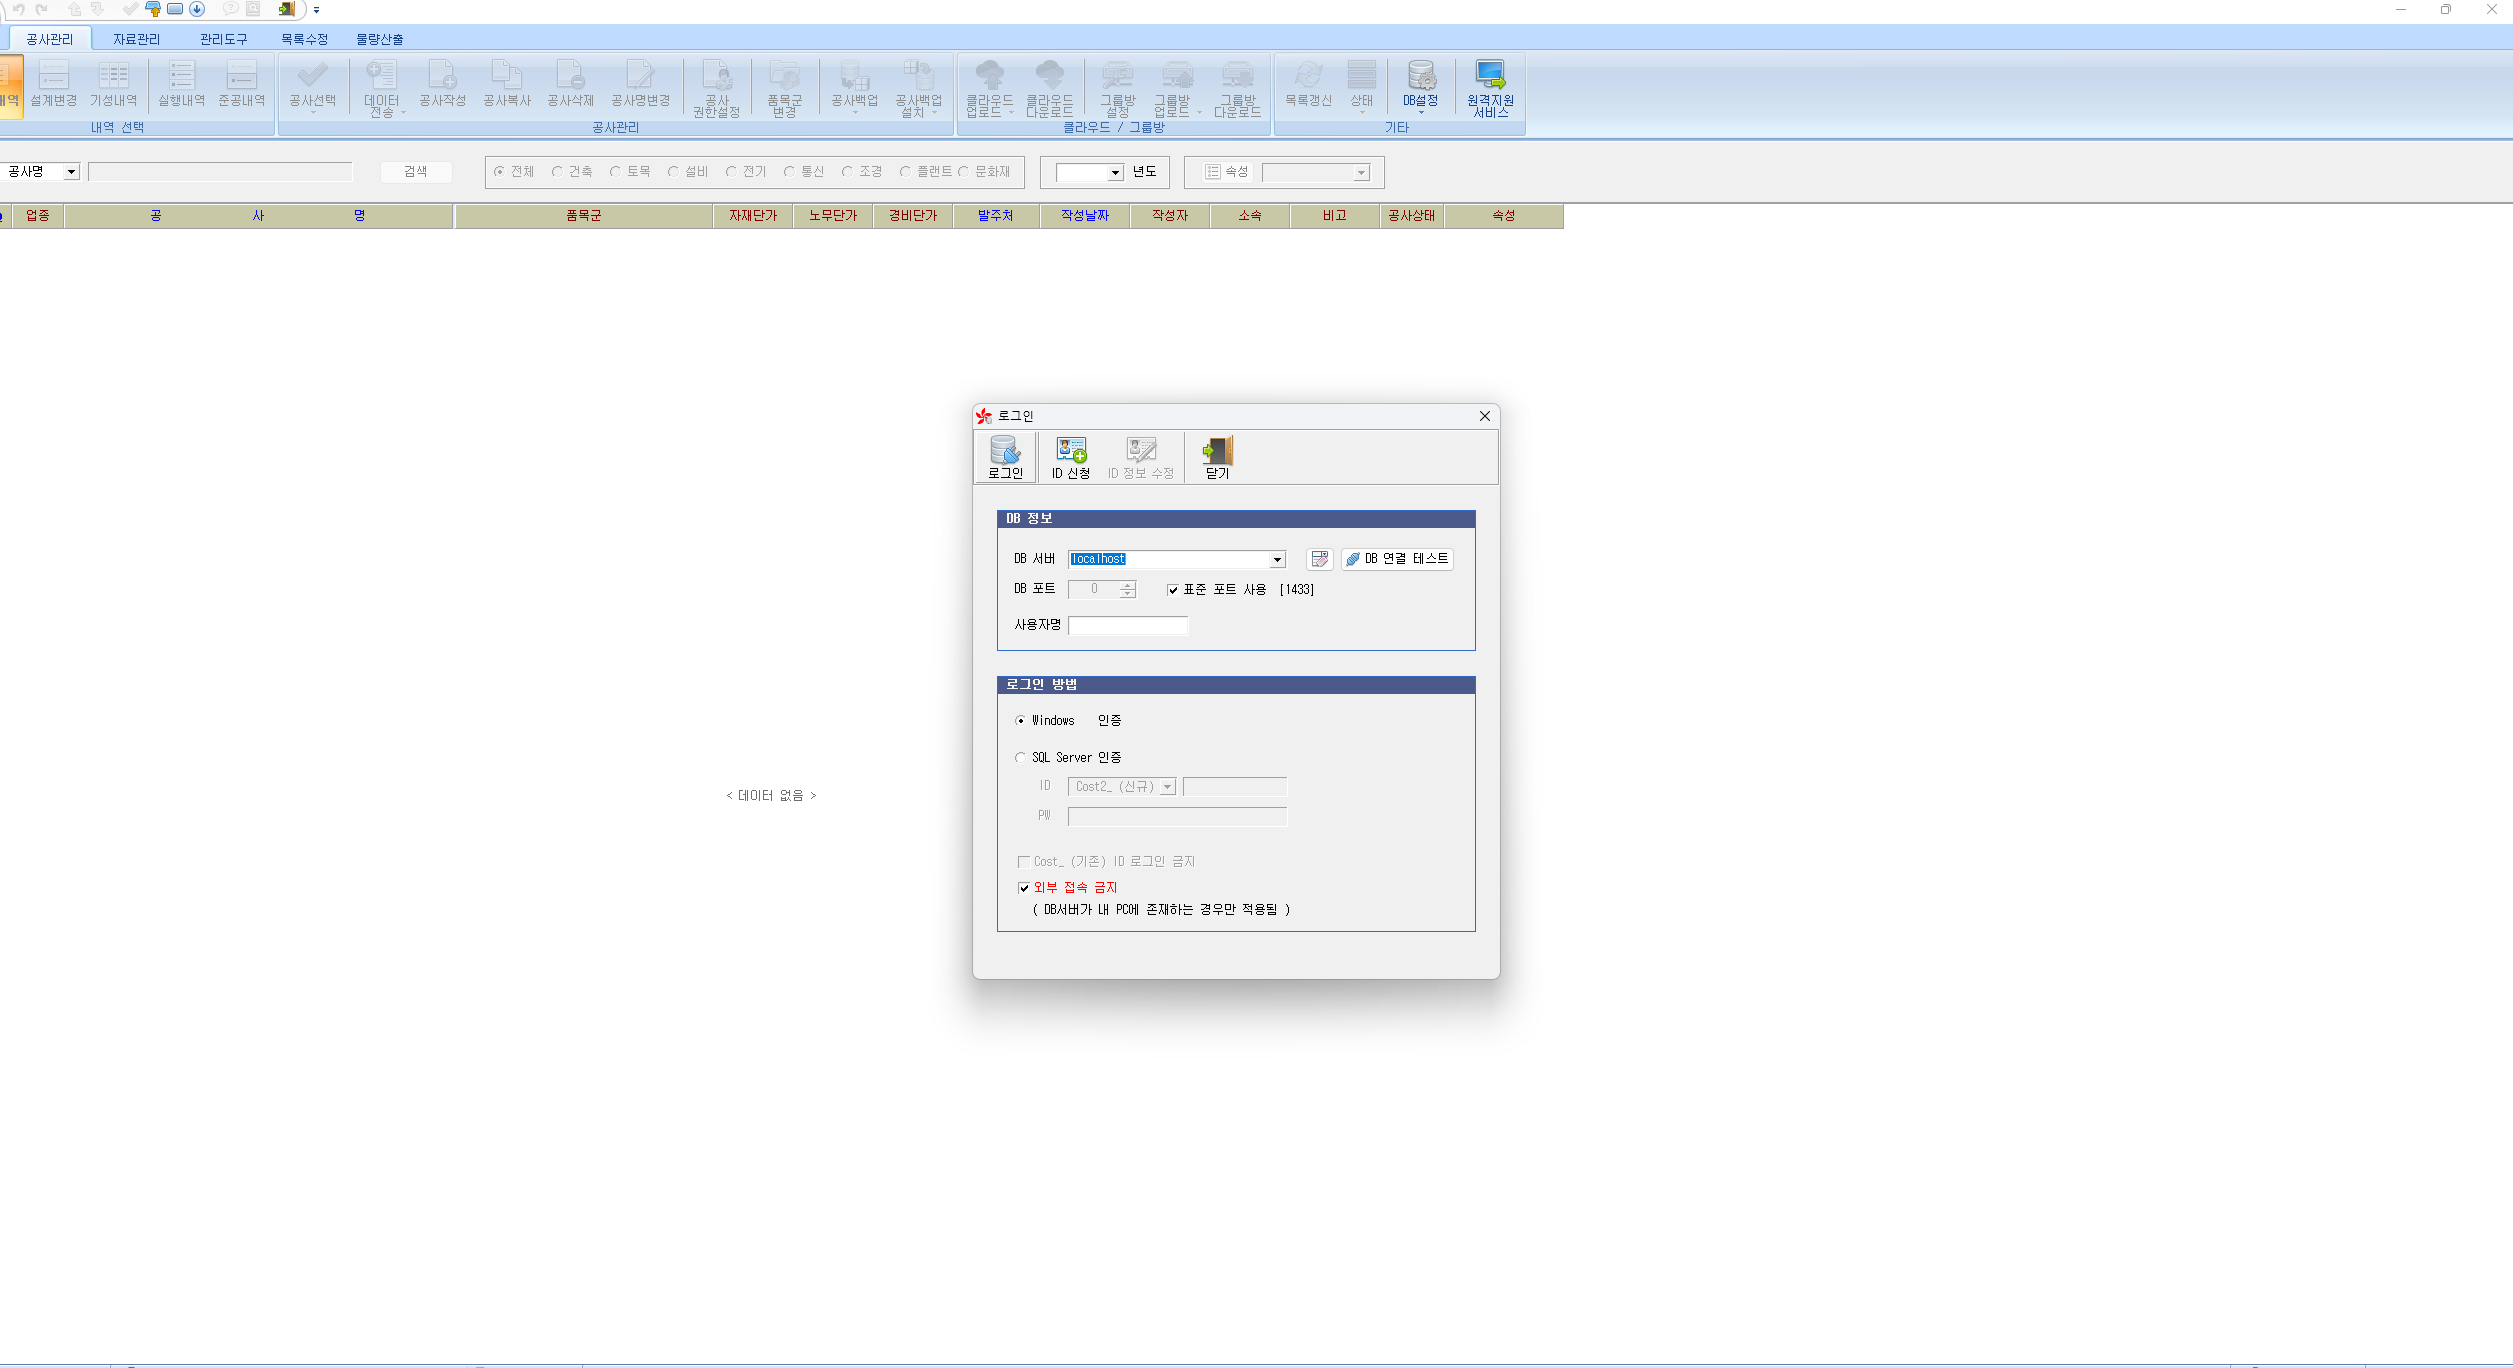Click the 닫기 door exit icon
The image size is (2513, 1368).
1217,456
